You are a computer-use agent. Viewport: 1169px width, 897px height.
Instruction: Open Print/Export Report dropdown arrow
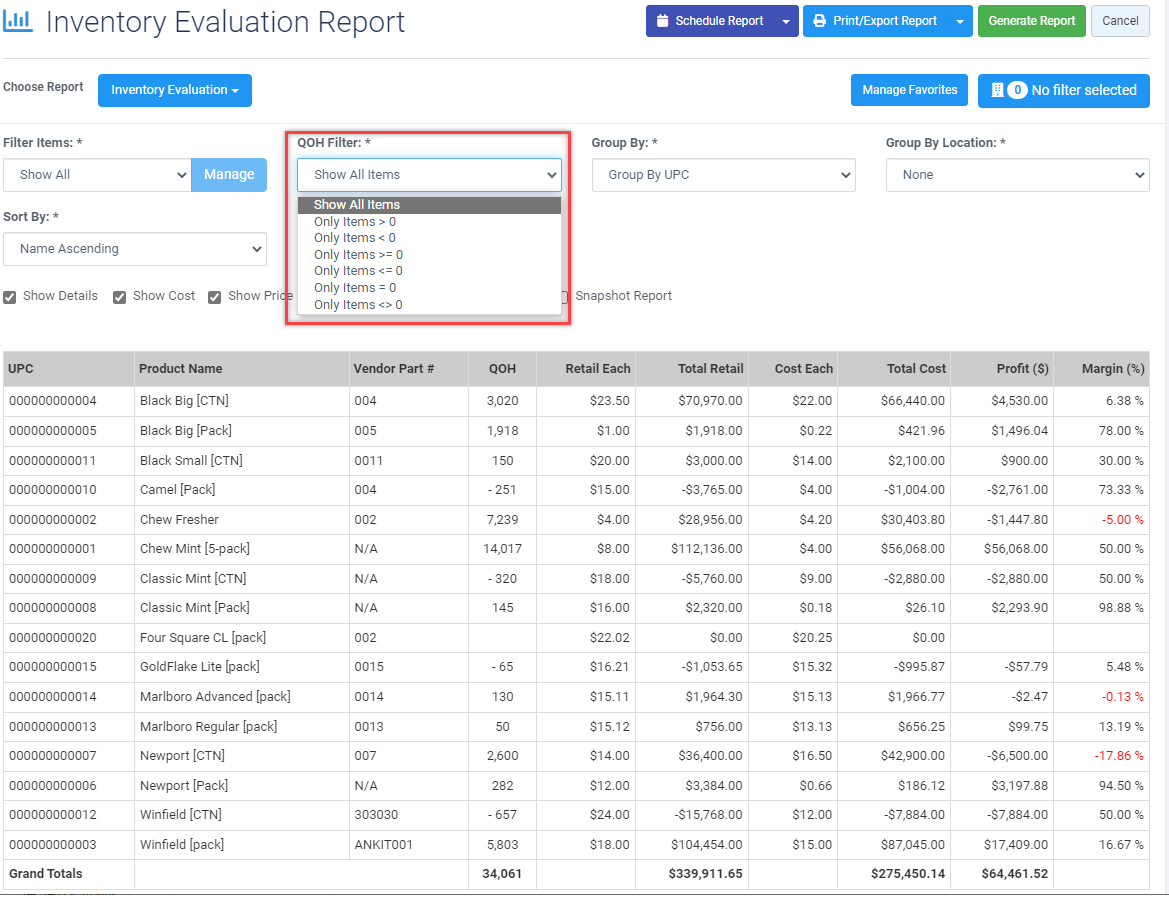pyautogui.click(x=960, y=21)
